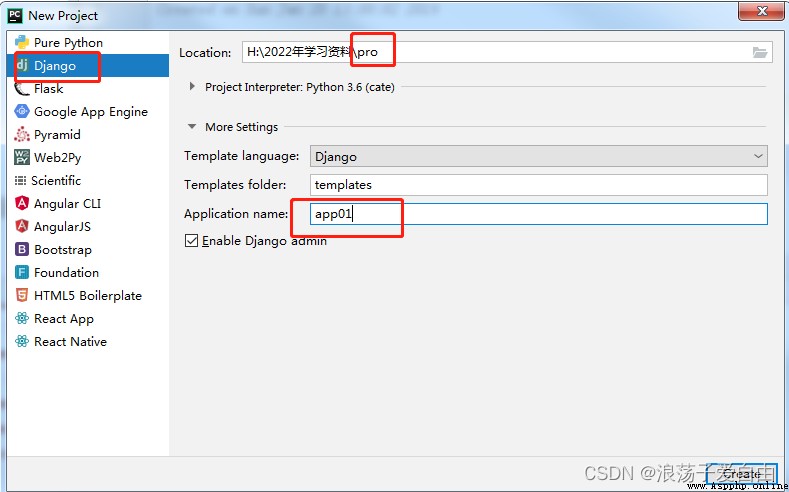Select the Pure Python project icon
789x492 pixels.
coord(22,42)
